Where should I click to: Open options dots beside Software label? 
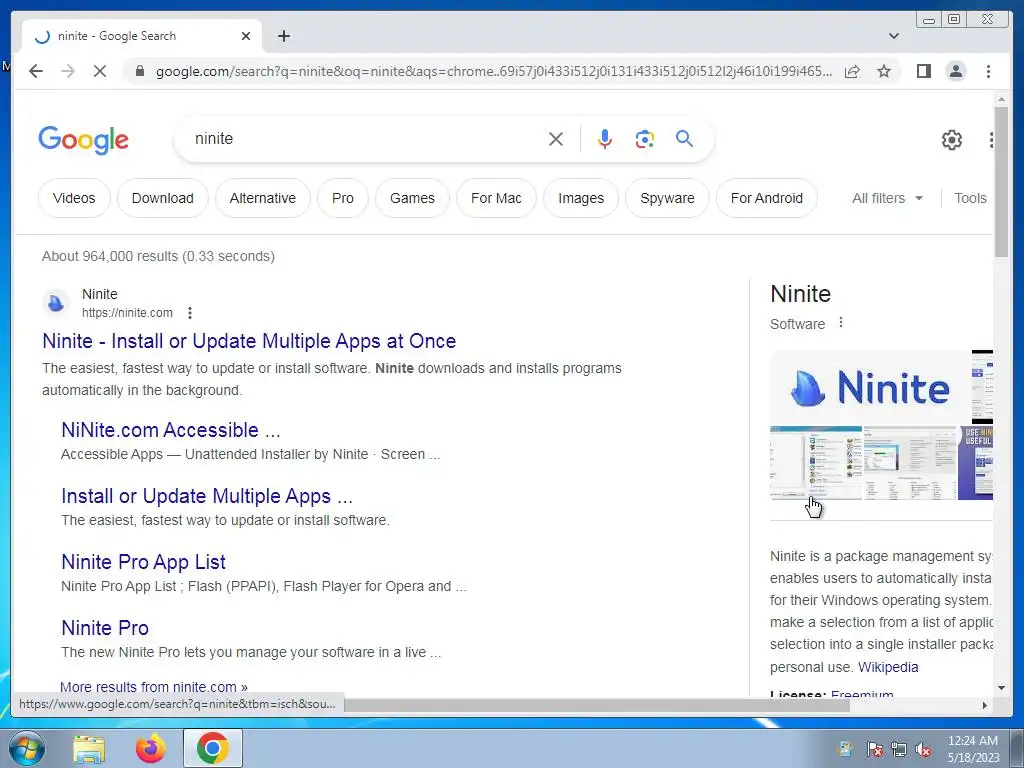pyautogui.click(x=840, y=323)
